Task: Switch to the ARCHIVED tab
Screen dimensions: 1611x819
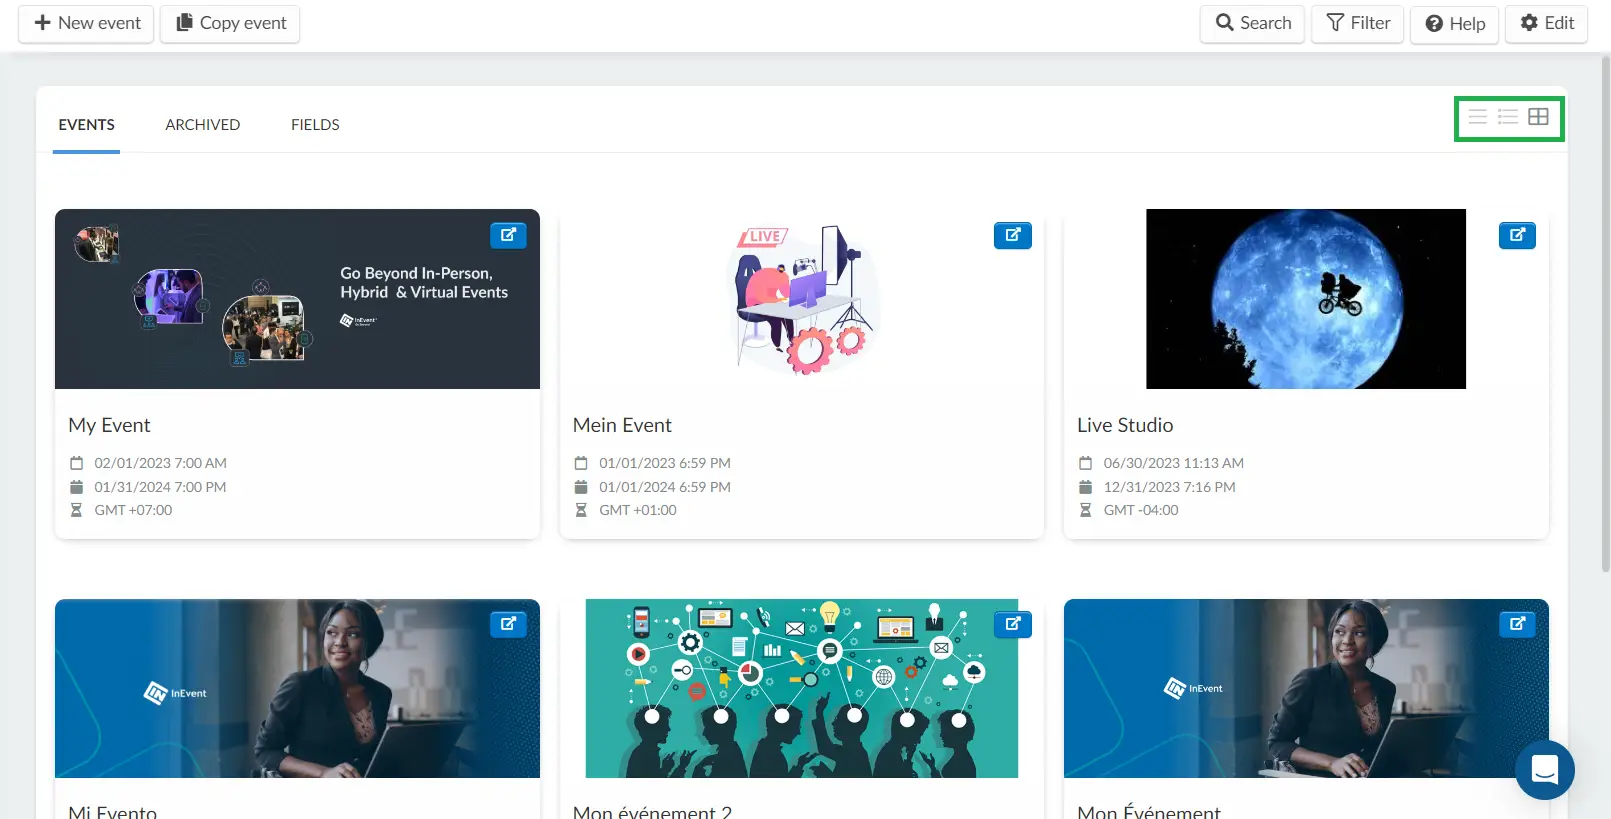Action: tap(203, 125)
